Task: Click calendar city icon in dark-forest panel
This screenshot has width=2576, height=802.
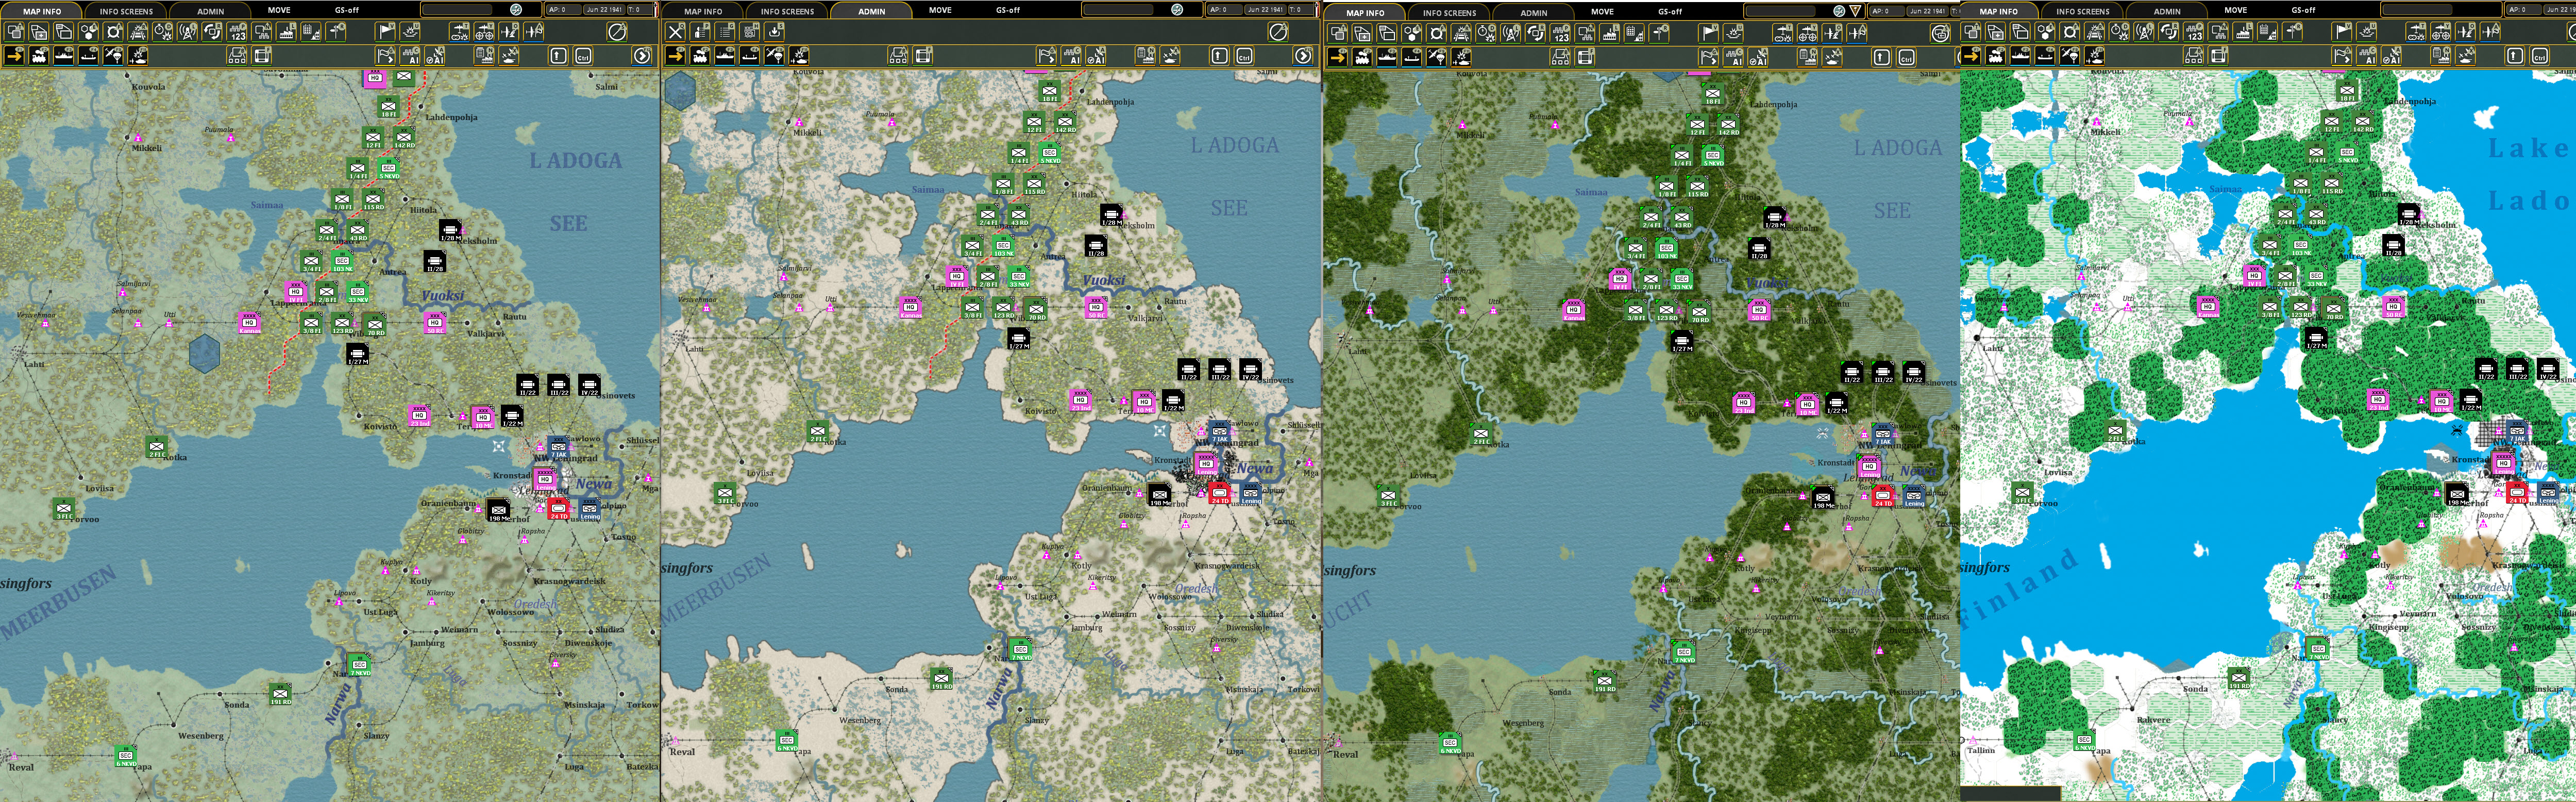Action: tap(1634, 33)
